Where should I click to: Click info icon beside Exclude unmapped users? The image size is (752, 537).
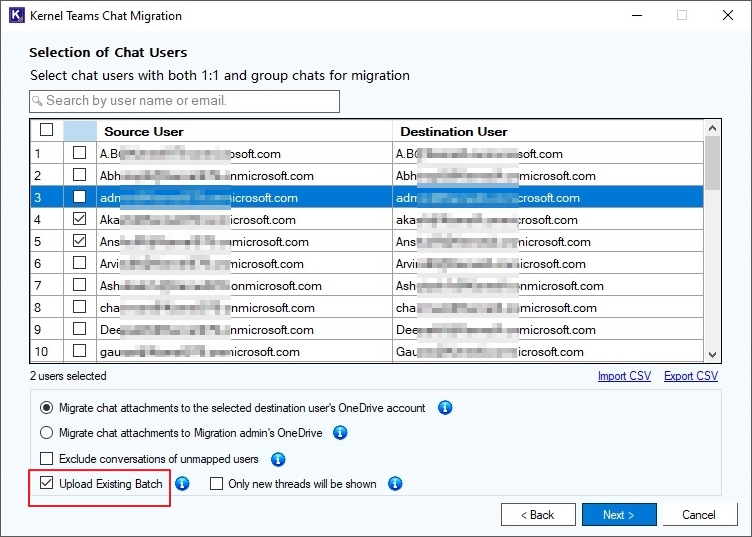tap(278, 459)
